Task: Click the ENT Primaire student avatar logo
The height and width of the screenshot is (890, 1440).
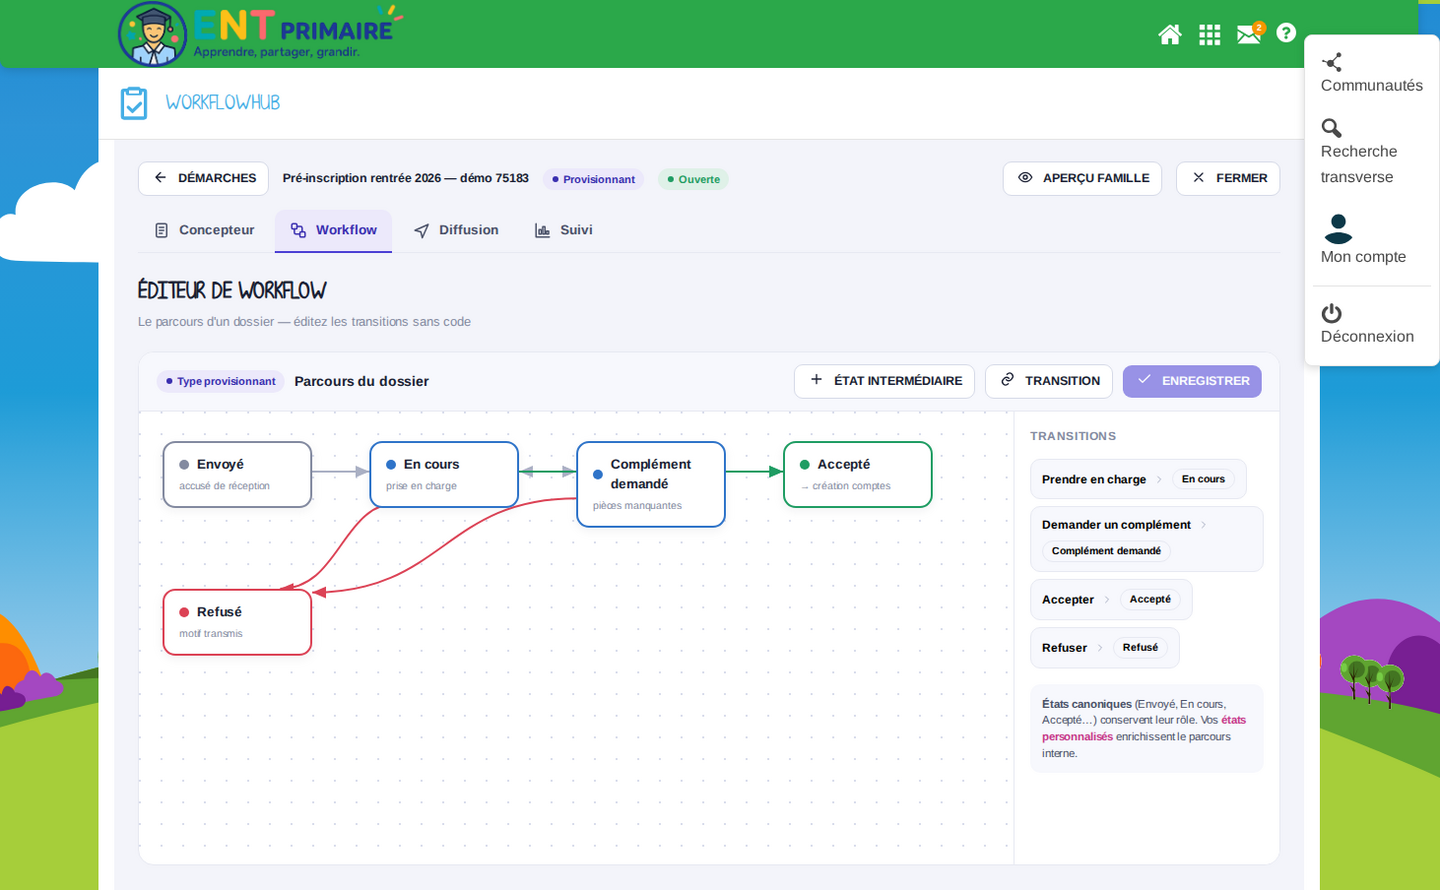Action: [152, 34]
